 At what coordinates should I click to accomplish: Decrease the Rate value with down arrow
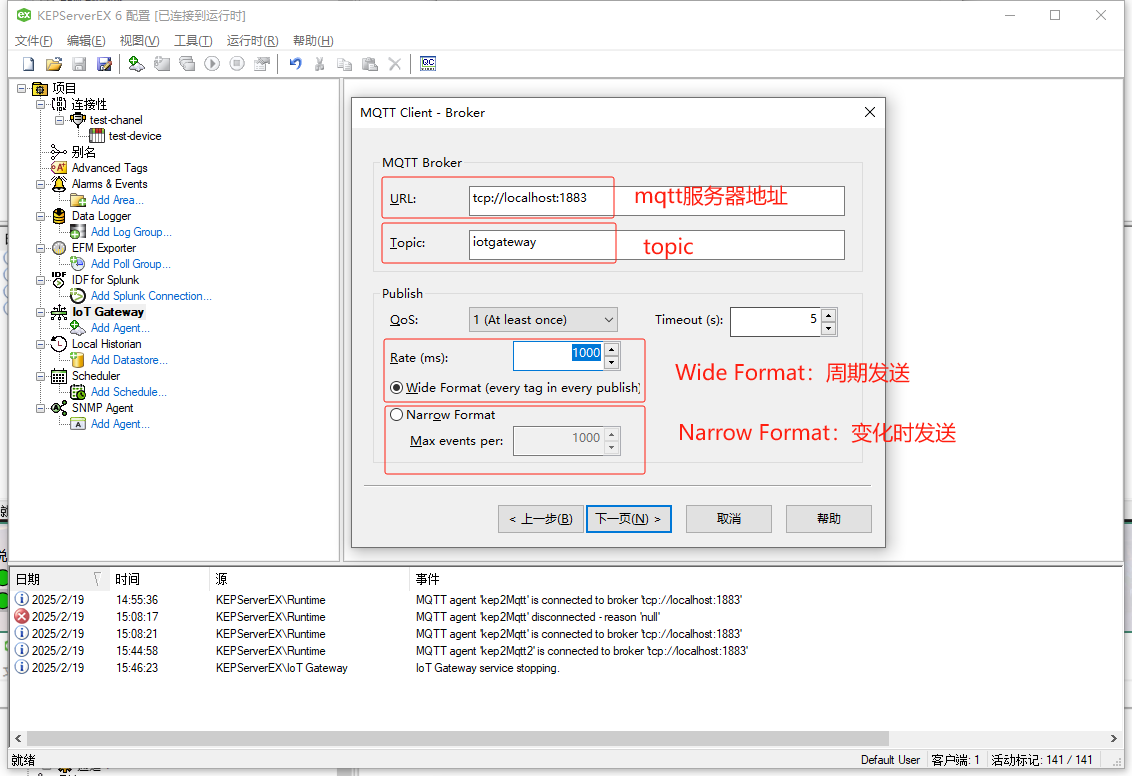pyautogui.click(x=611, y=363)
